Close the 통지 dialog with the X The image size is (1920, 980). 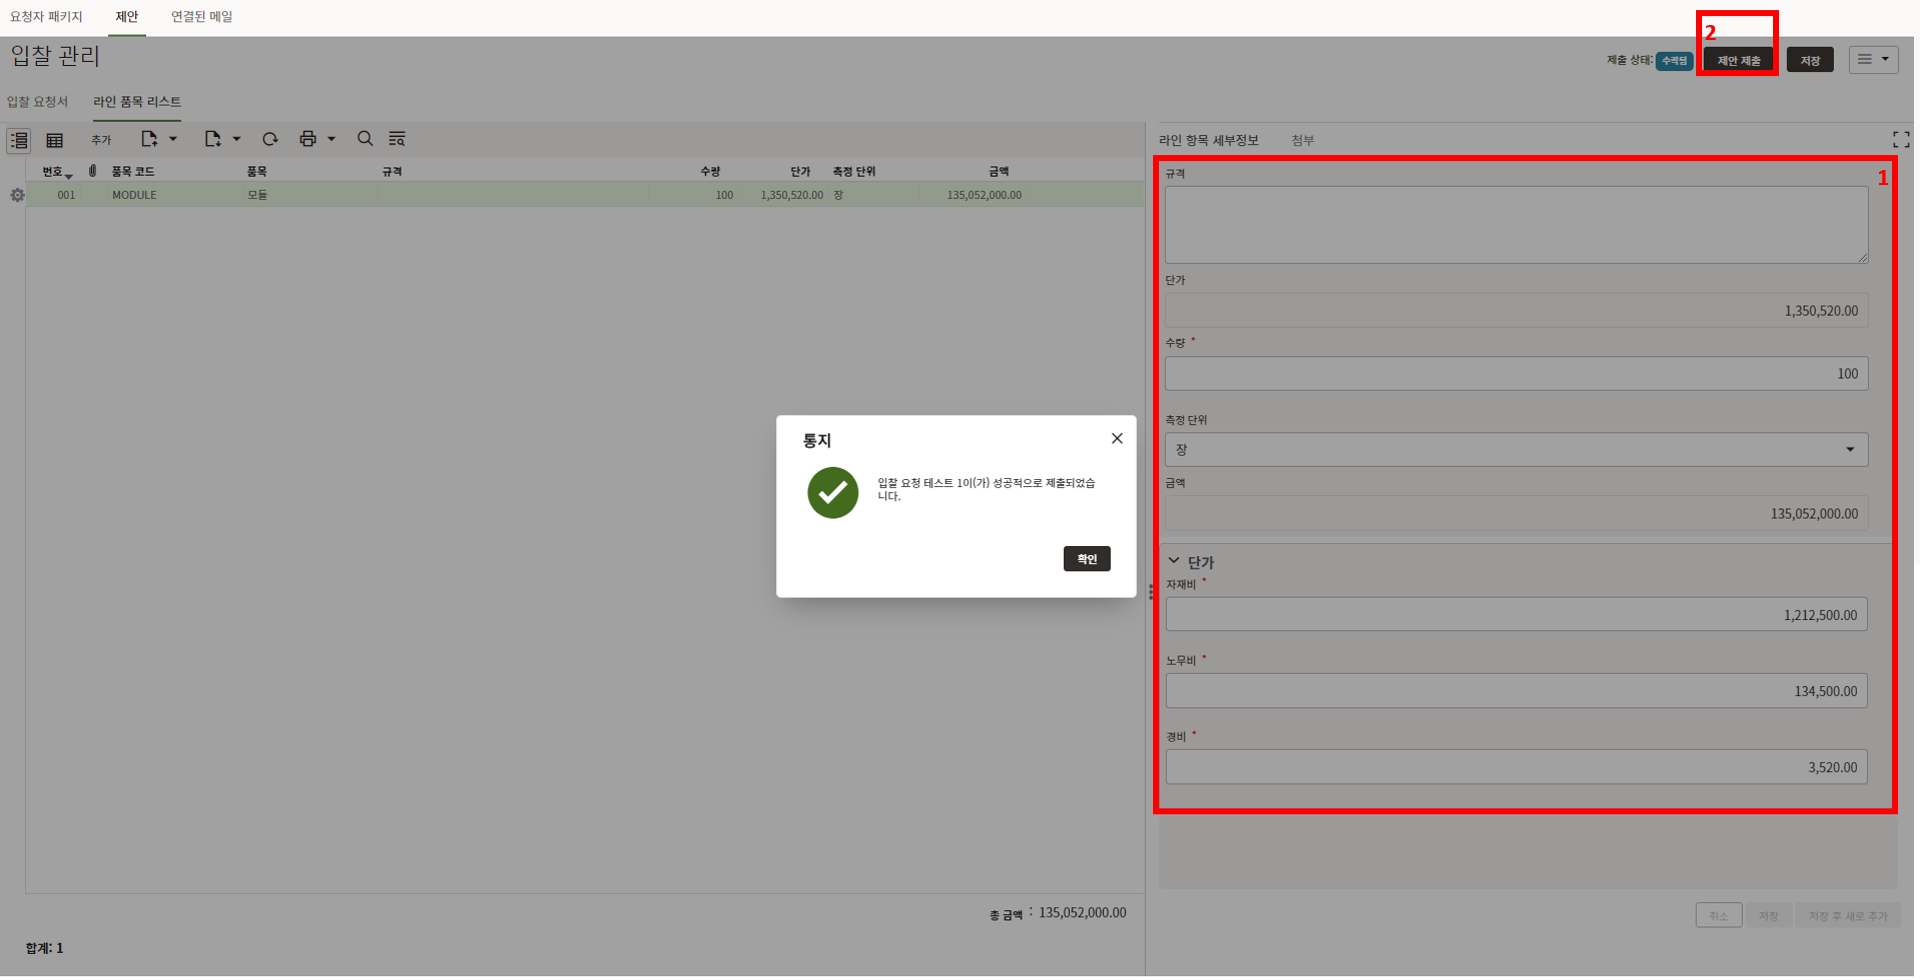pos(1117,439)
